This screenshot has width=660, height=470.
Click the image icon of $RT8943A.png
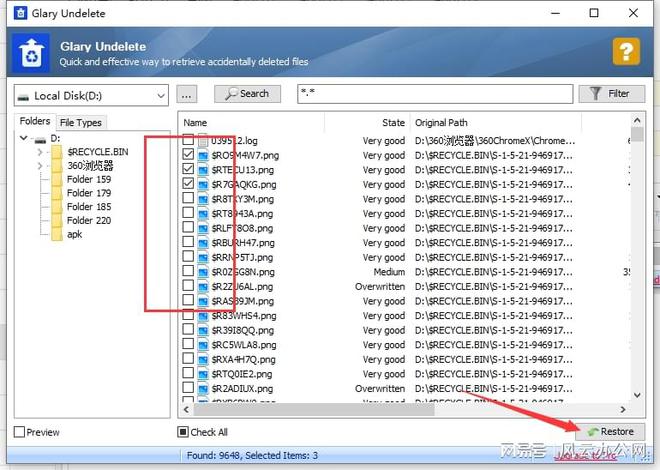pos(203,214)
